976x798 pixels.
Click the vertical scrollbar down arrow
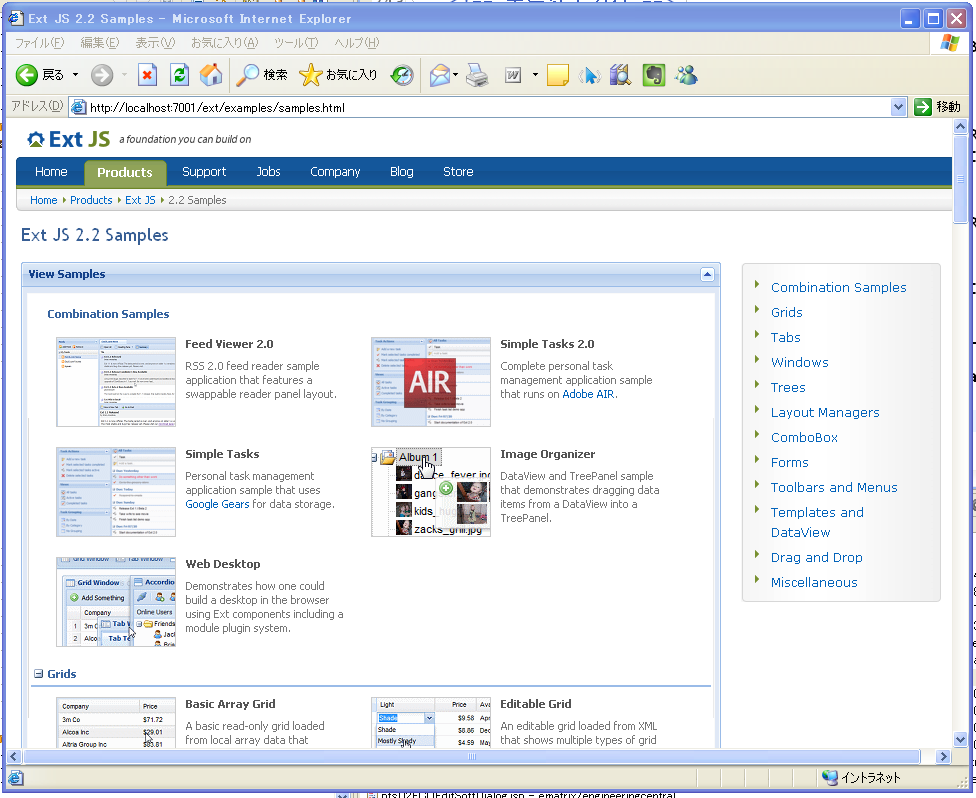coord(960,739)
